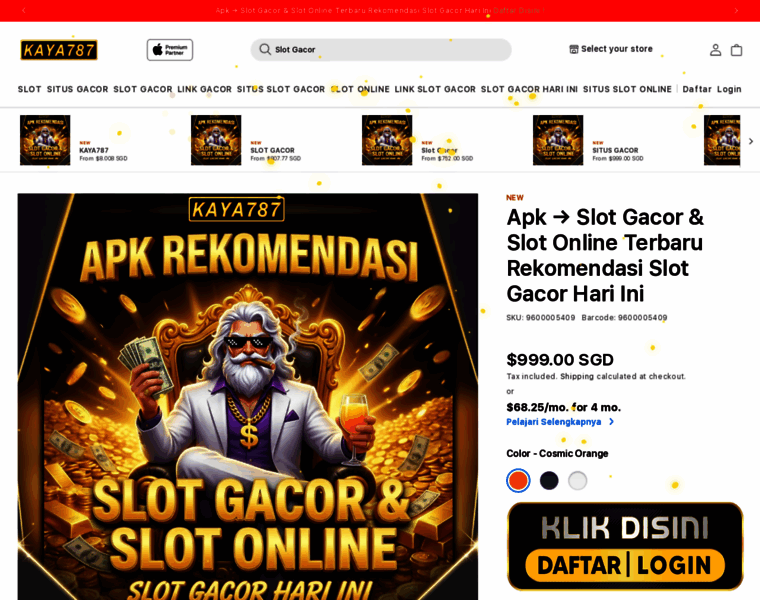Click the Apple Premium Partner badge
The height and width of the screenshot is (600, 760).
tap(170, 50)
